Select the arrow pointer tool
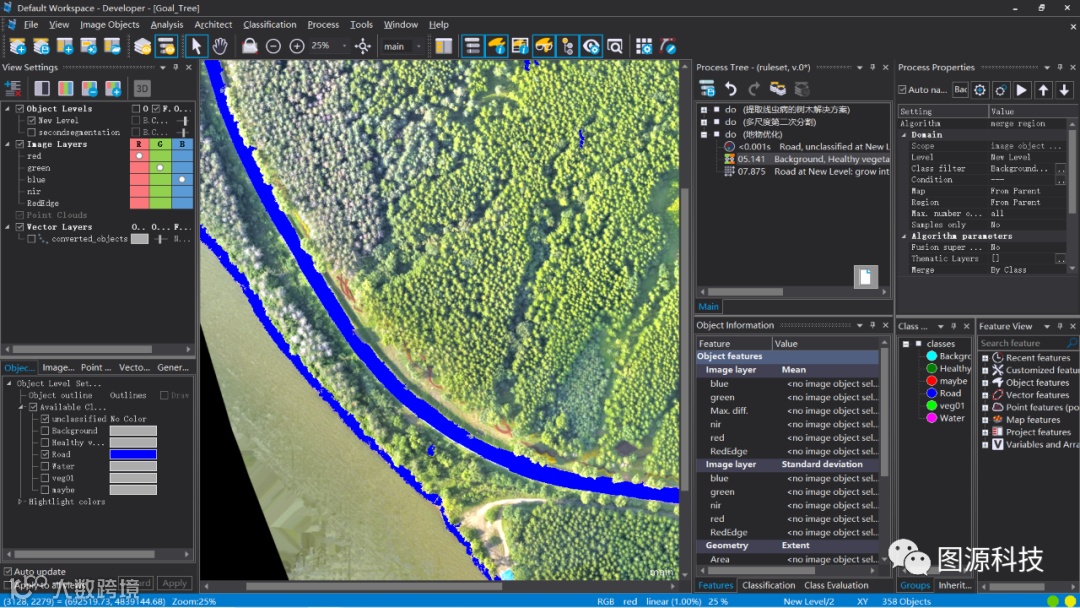The width and height of the screenshot is (1080, 608). (x=196, y=46)
